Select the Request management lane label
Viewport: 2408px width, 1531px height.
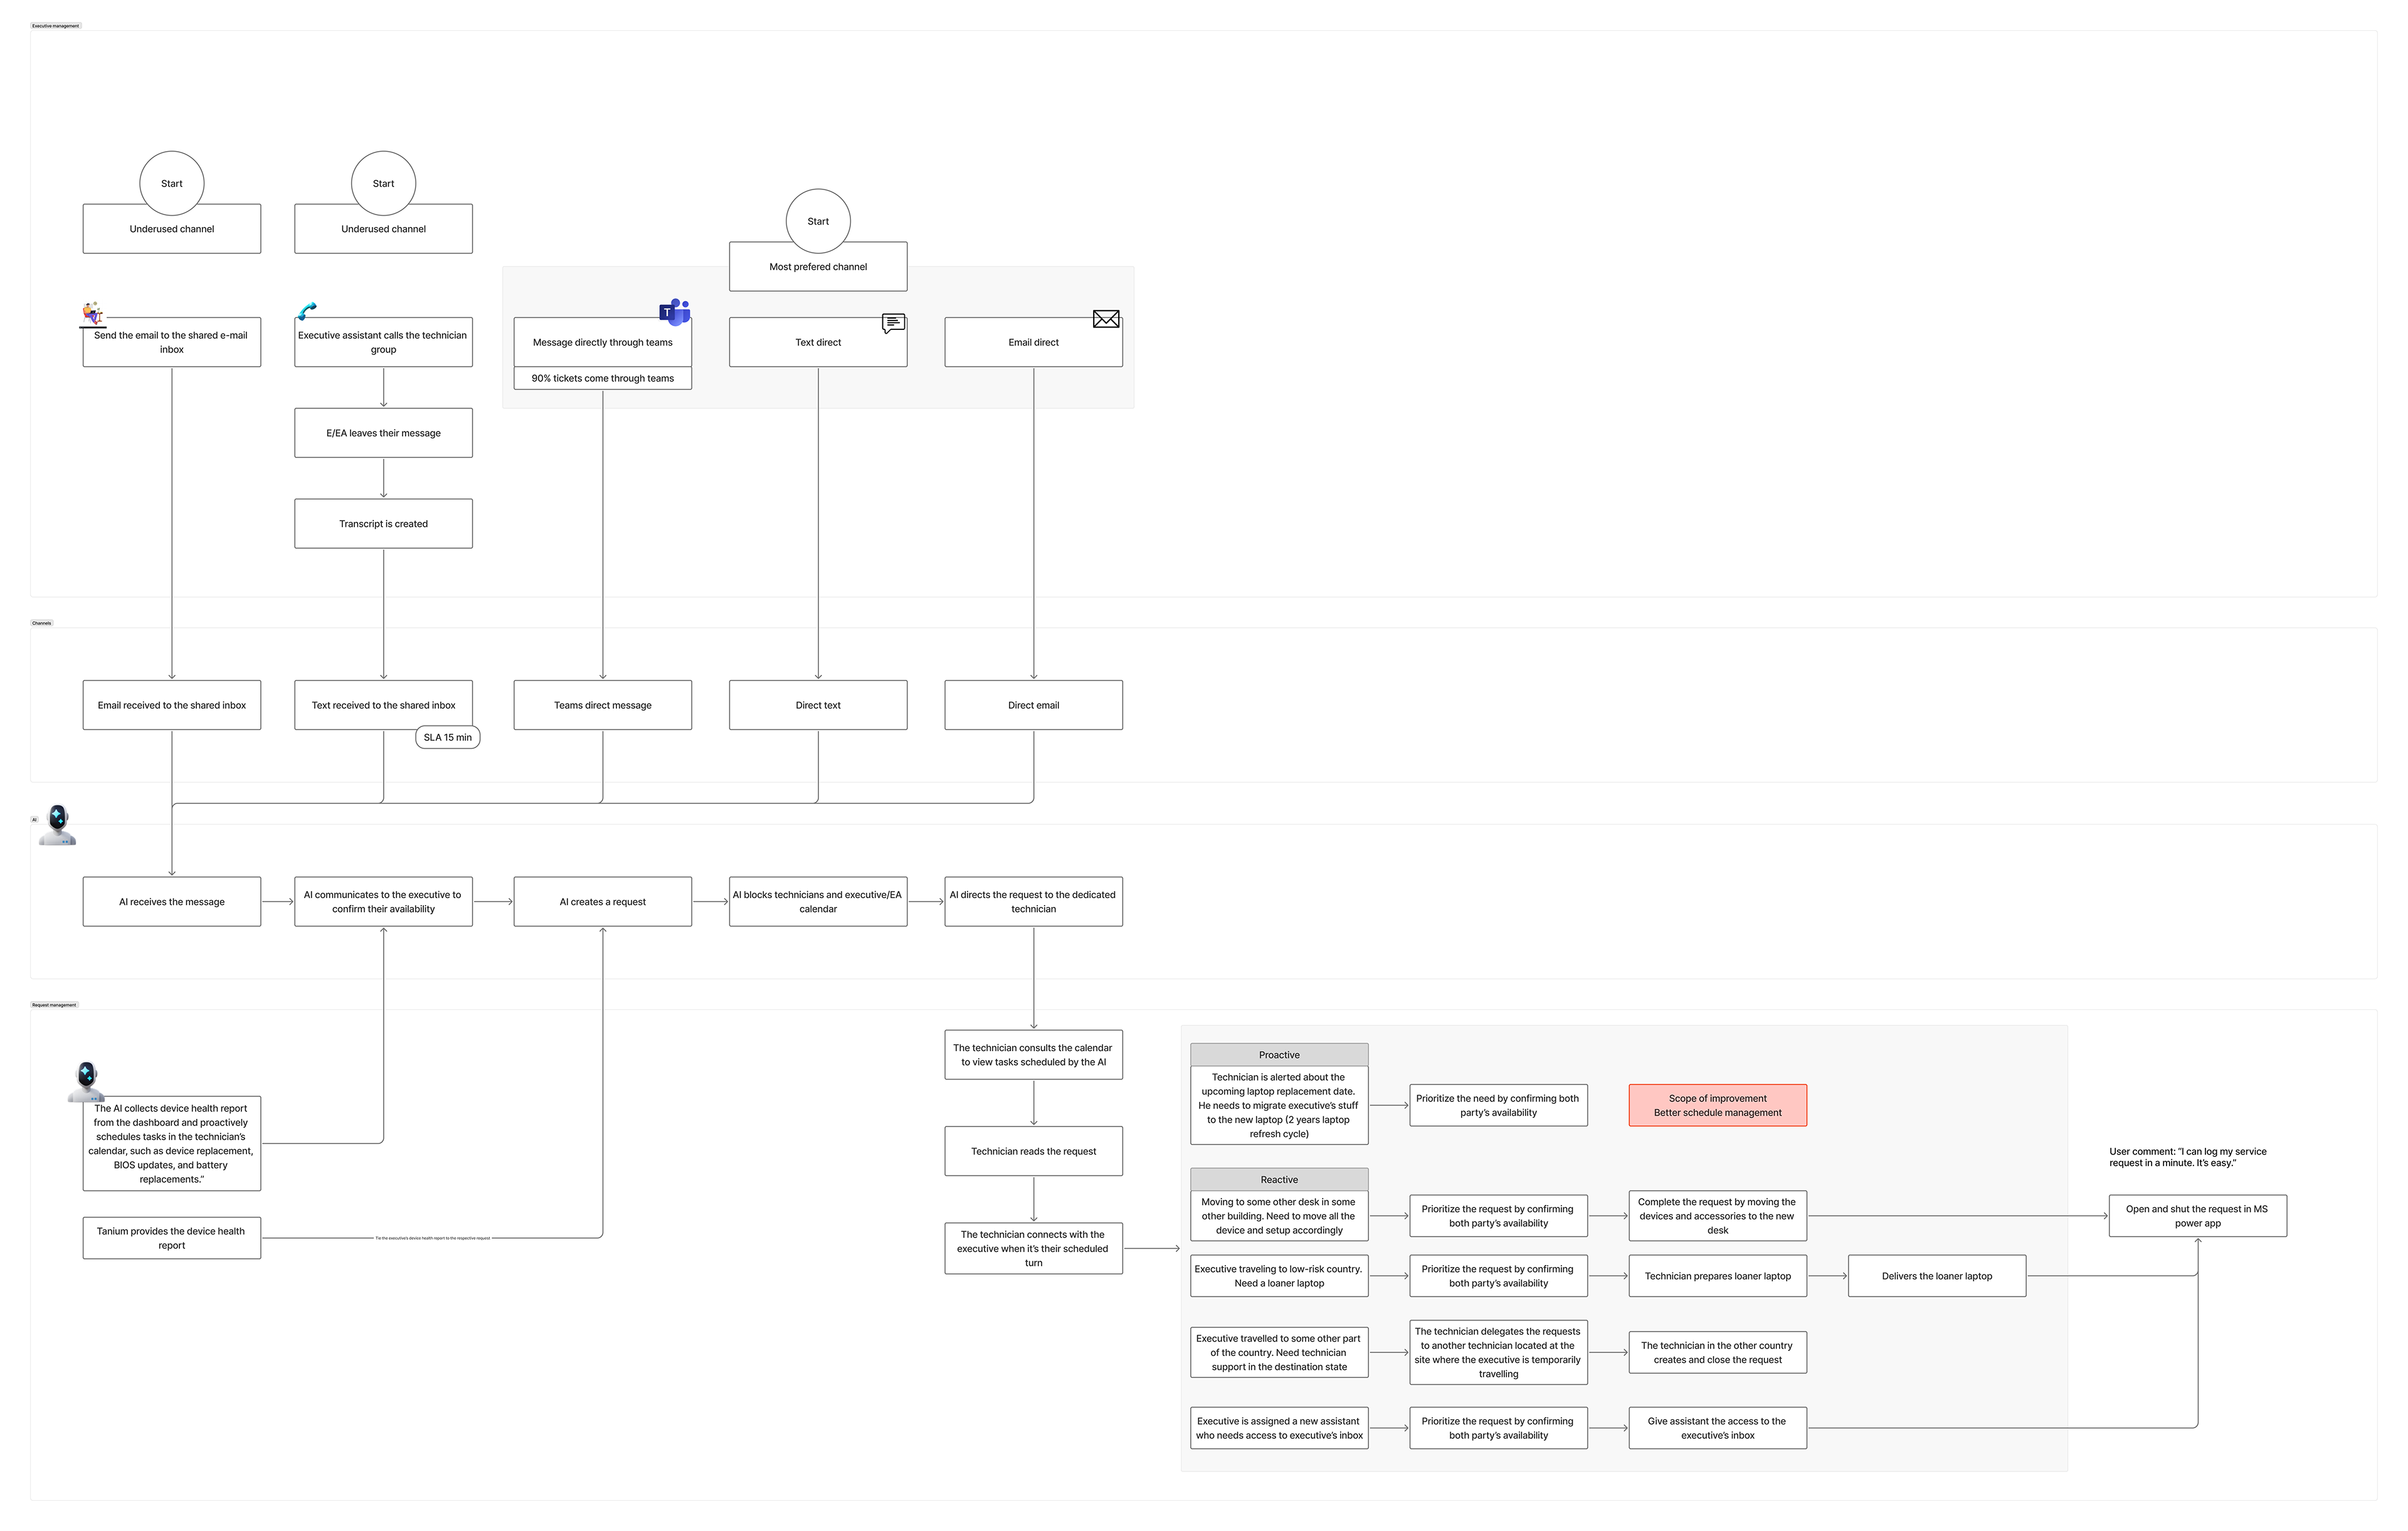point(54,1005)
